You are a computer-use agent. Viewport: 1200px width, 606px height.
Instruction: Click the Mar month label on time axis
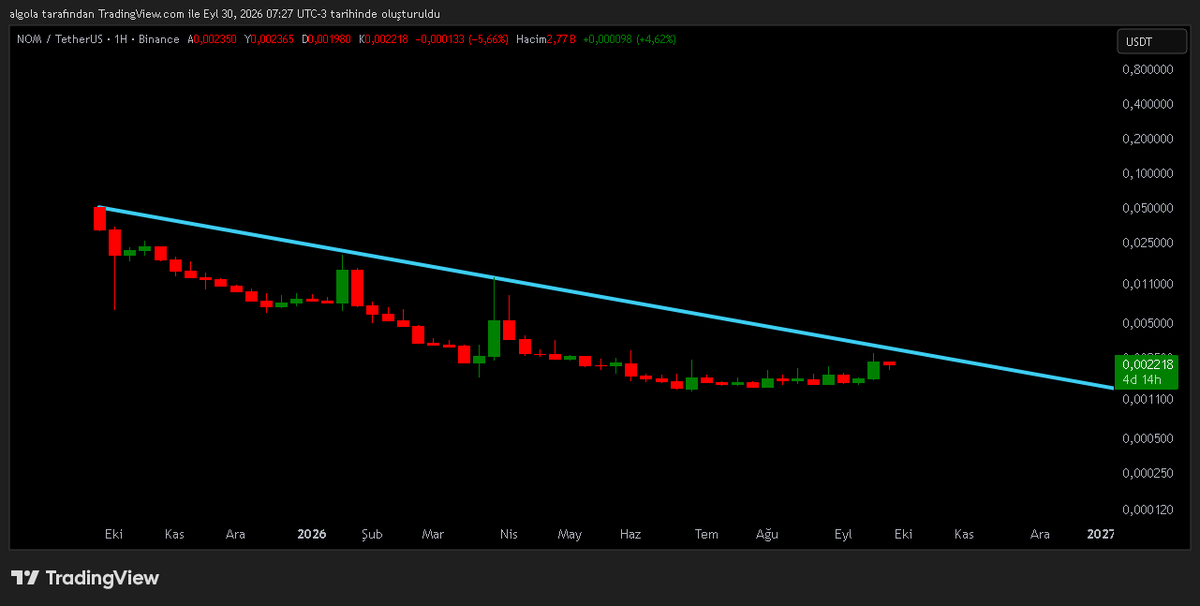[x=433, y=534]
